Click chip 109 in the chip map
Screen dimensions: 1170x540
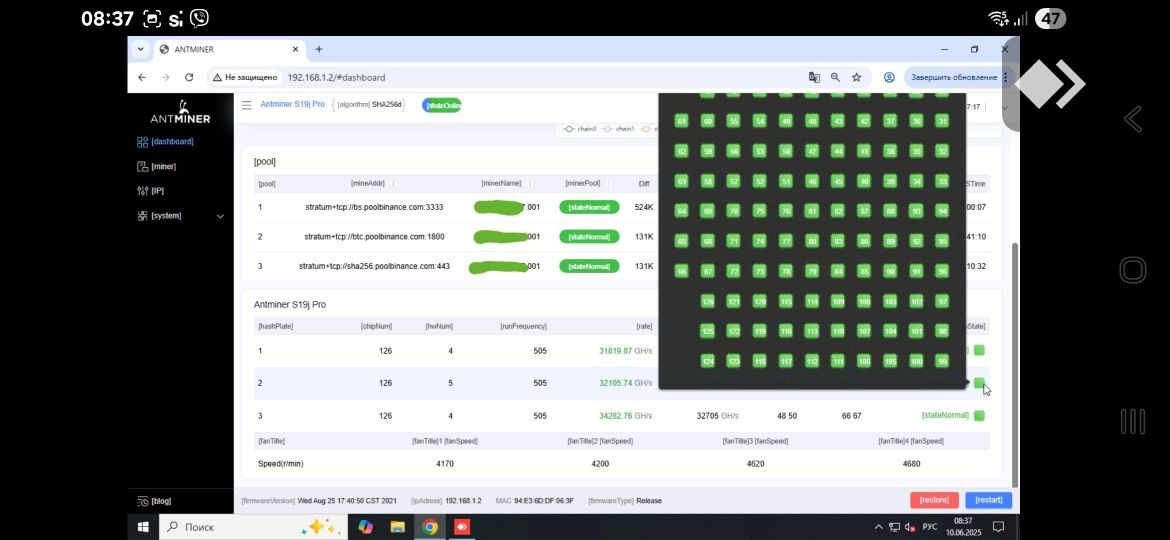click(x=838, y=301)
